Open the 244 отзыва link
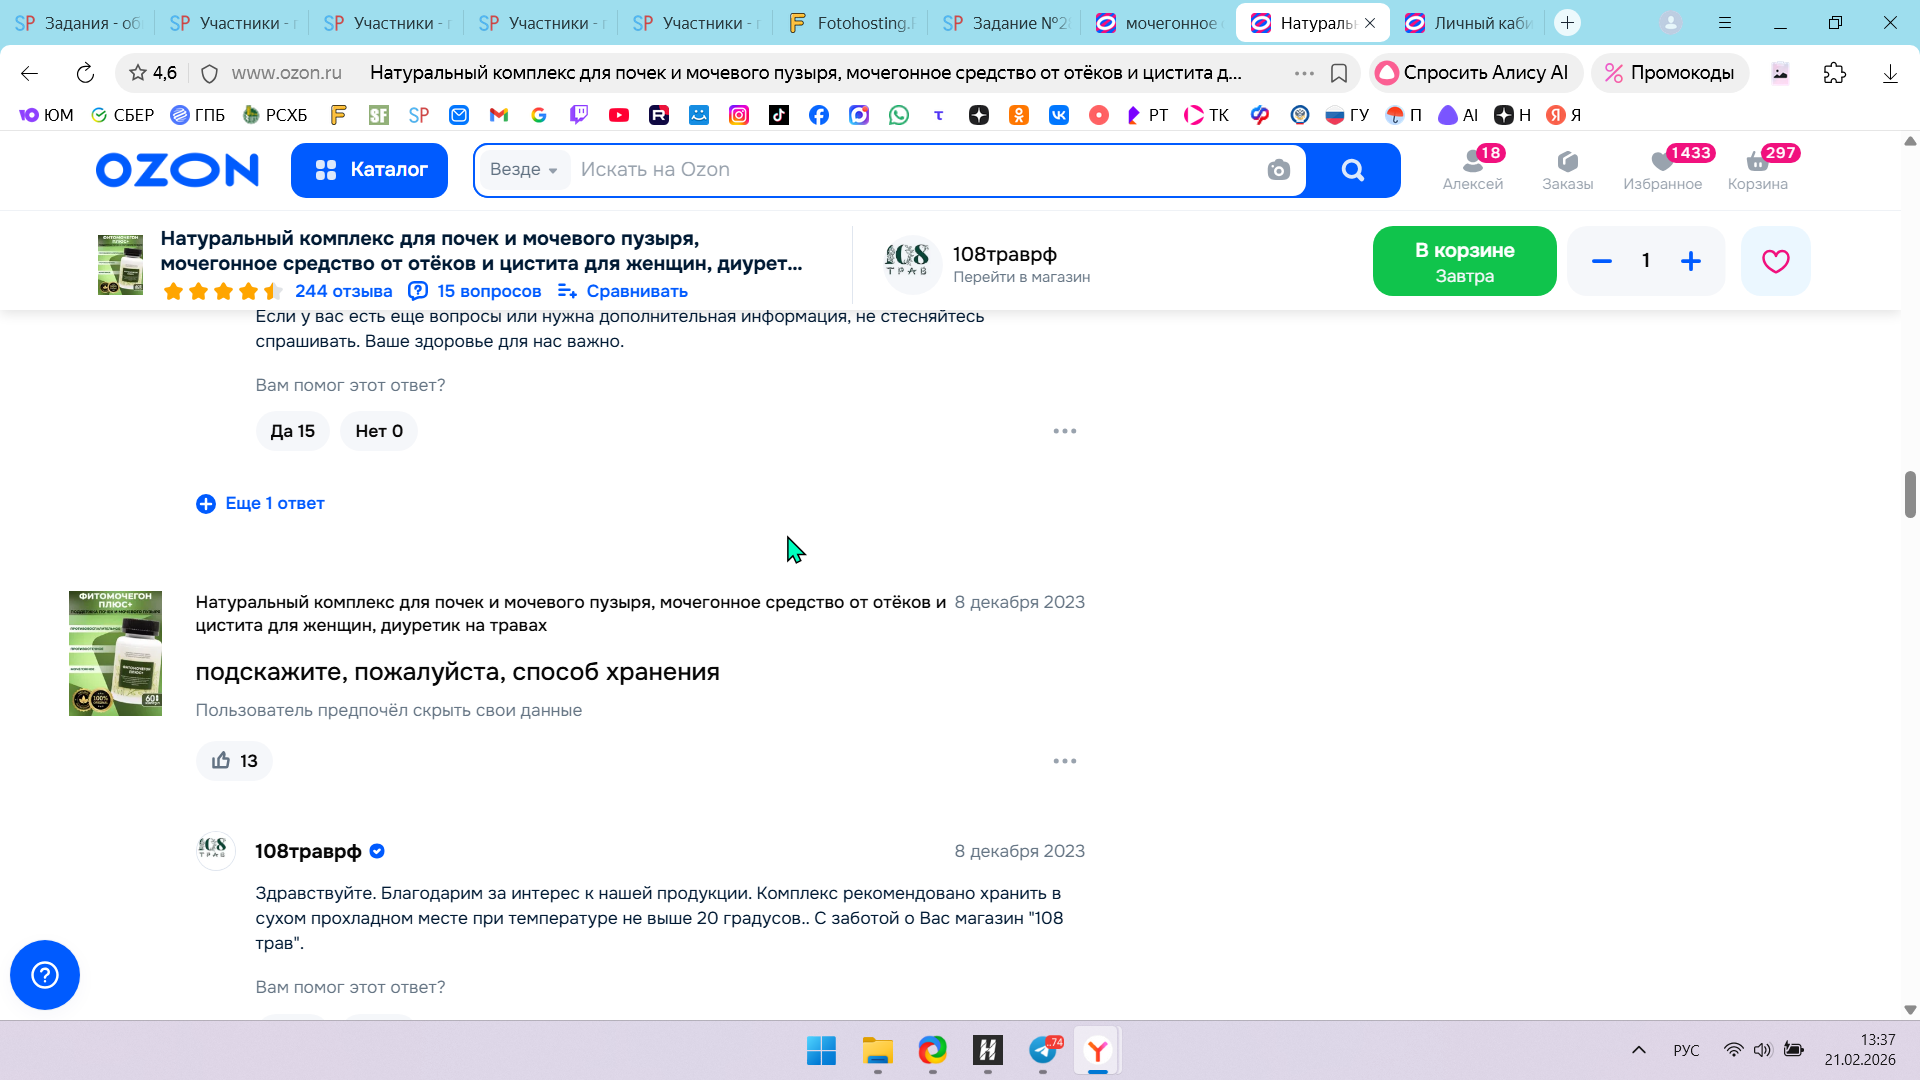Image resolution: width=1920 pixels, height=1080 pixels. point(343,291)
